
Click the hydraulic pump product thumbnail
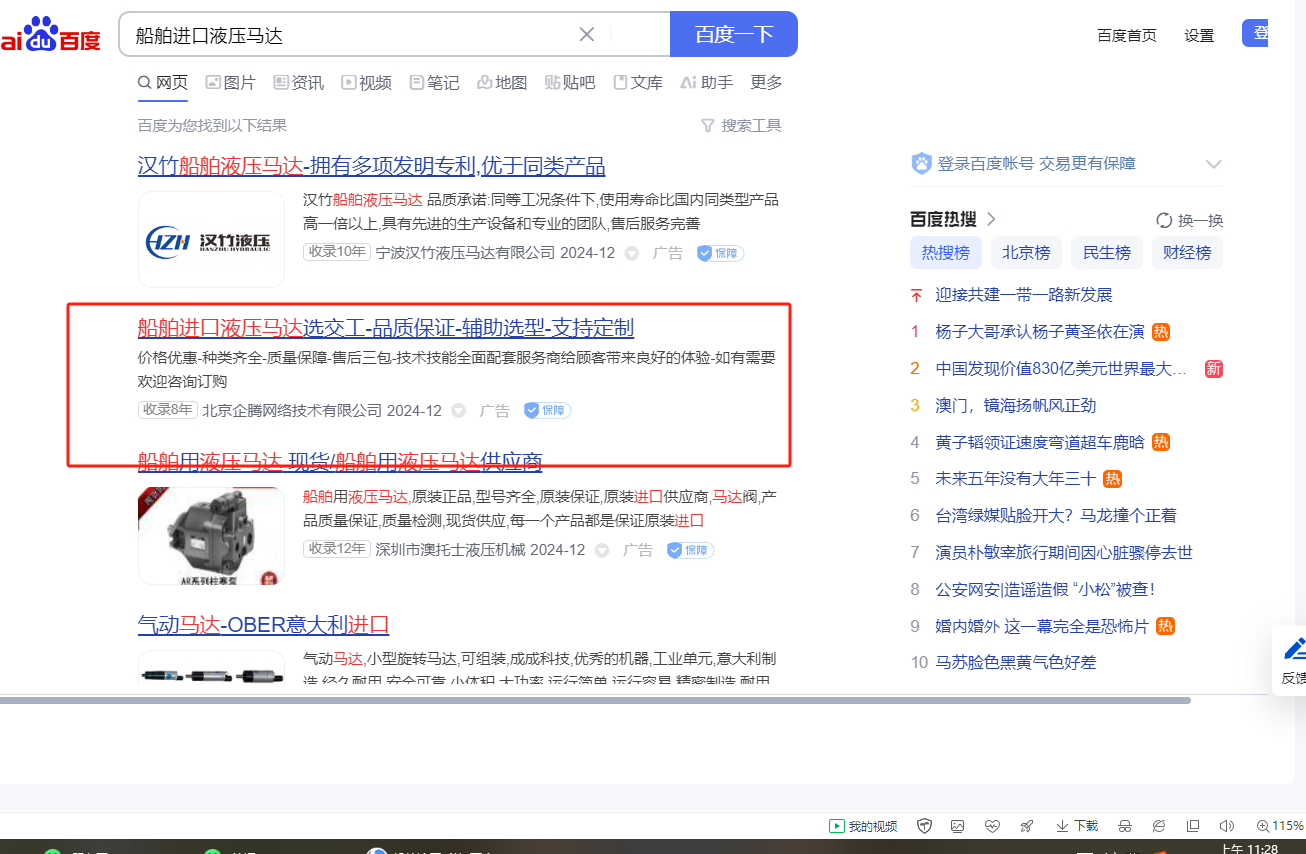[211, 536]
